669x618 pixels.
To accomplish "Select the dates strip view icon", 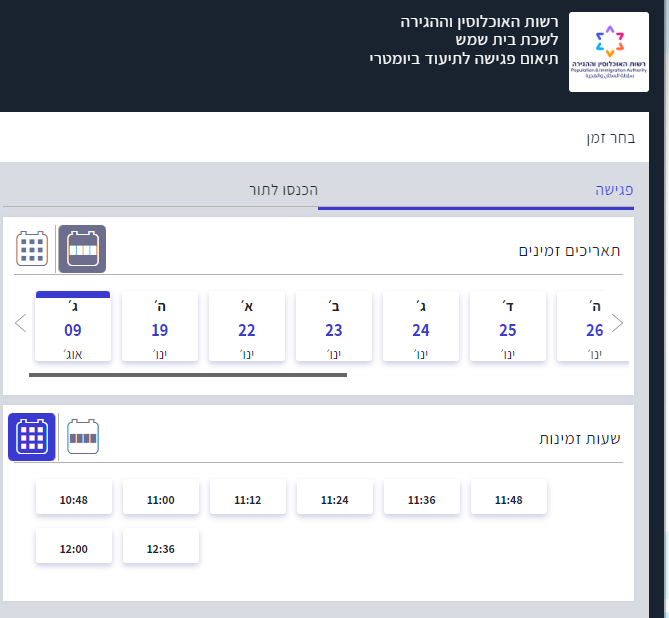I will [82, 249].
